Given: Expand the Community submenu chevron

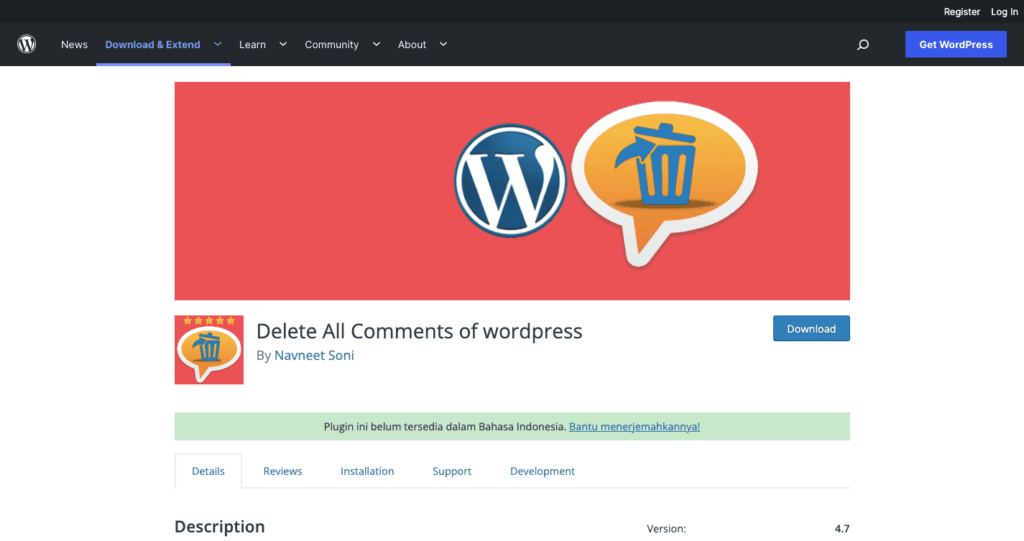Looking at the screenshot, I should (376, 44).
